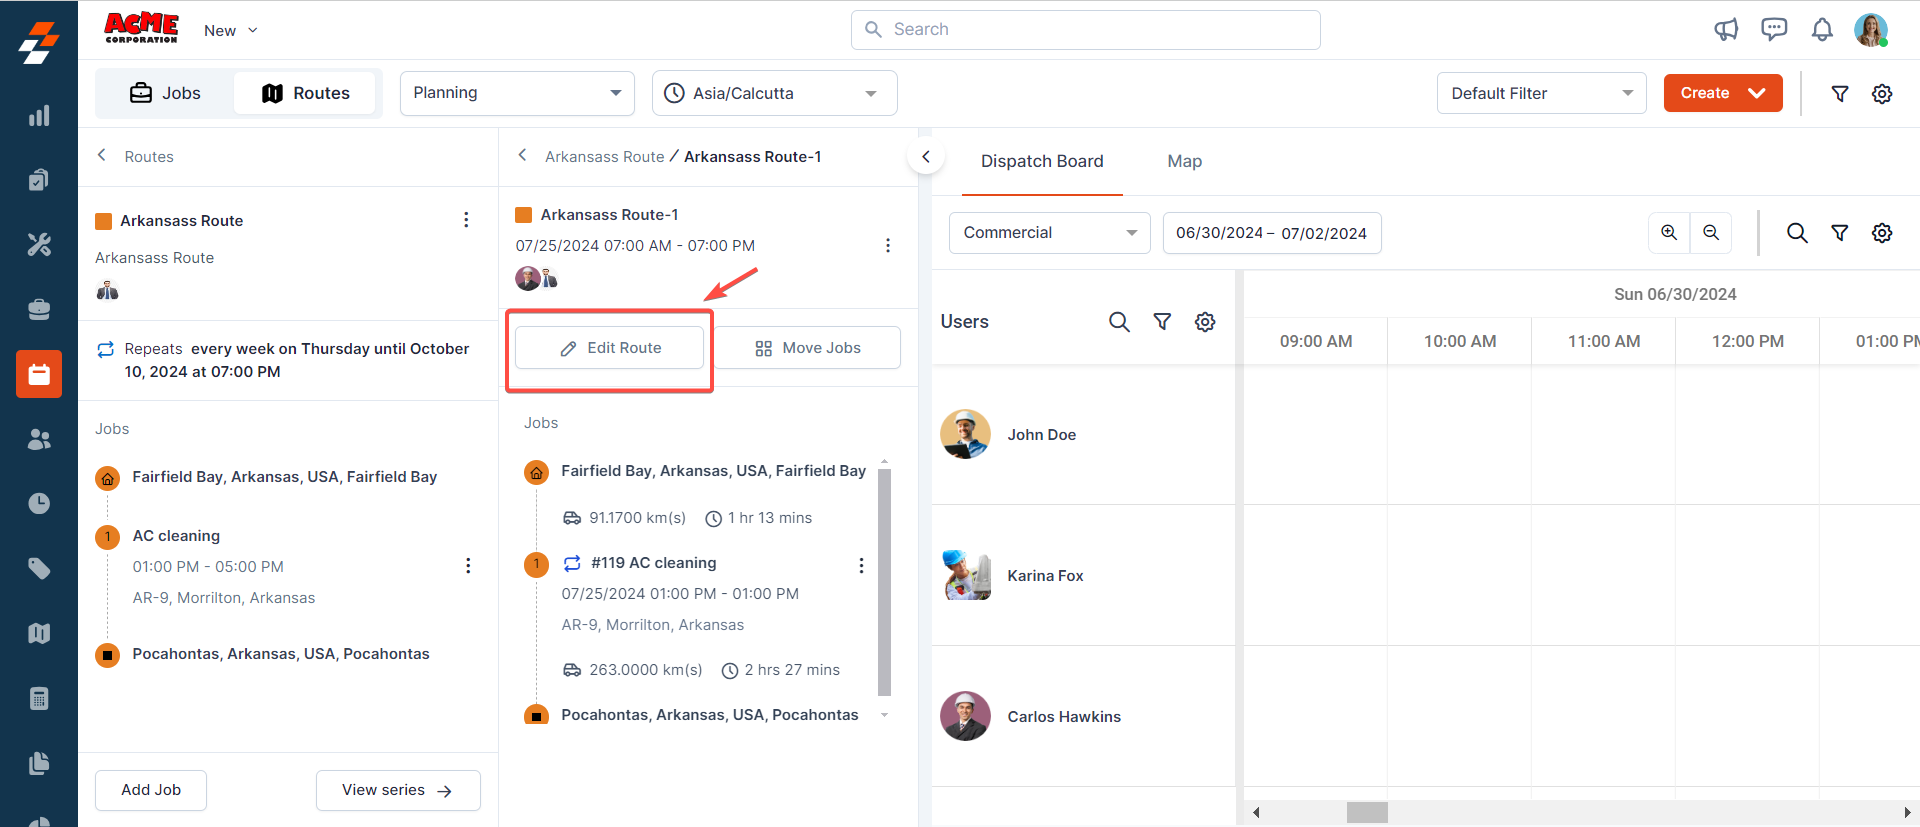
Task: Zoom out on the dispatch board timeline
Action: pos(1711,233)
